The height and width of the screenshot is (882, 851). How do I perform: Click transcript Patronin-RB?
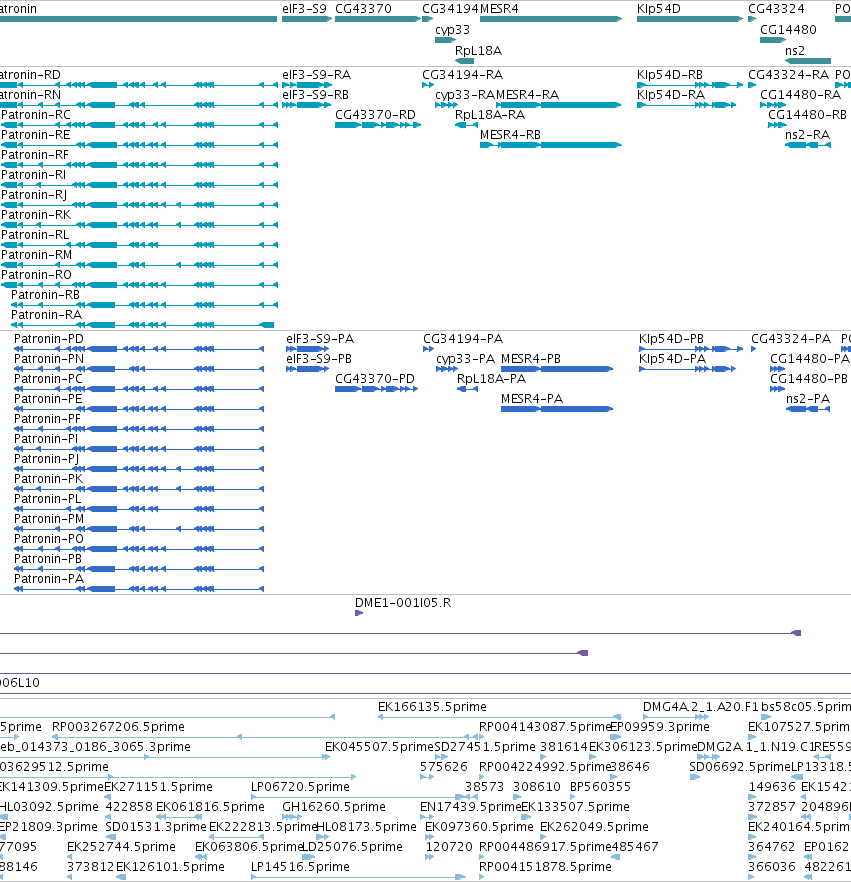(x=145, y=305)
